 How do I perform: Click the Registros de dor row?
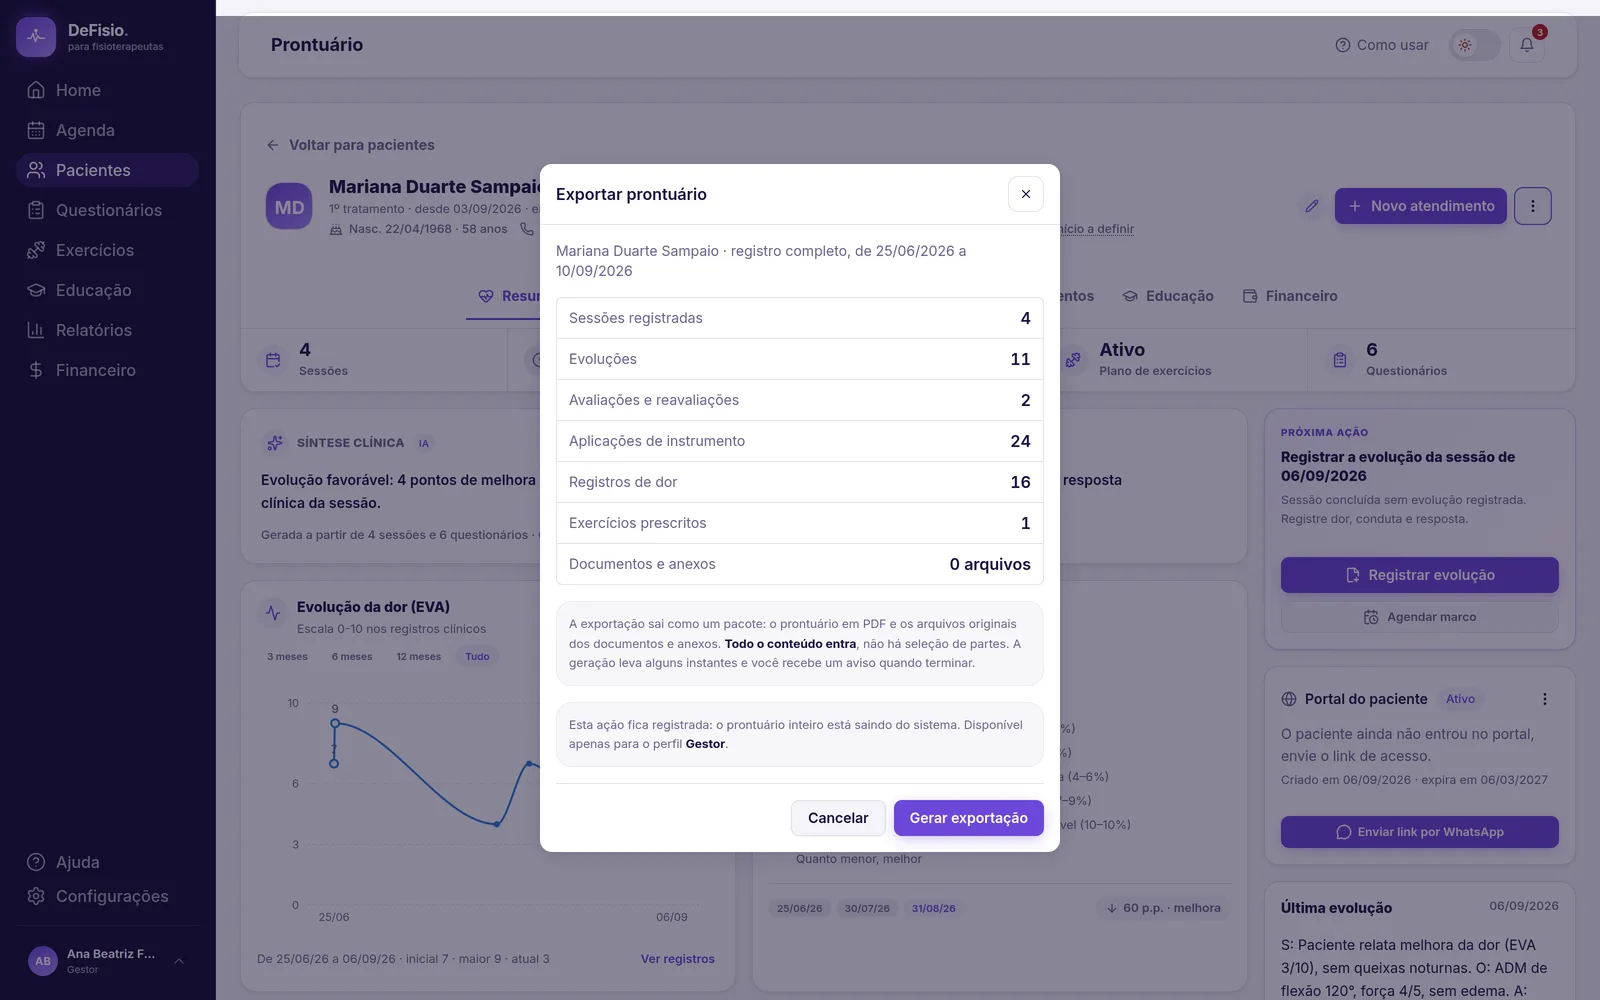click(x=800, y=482)
